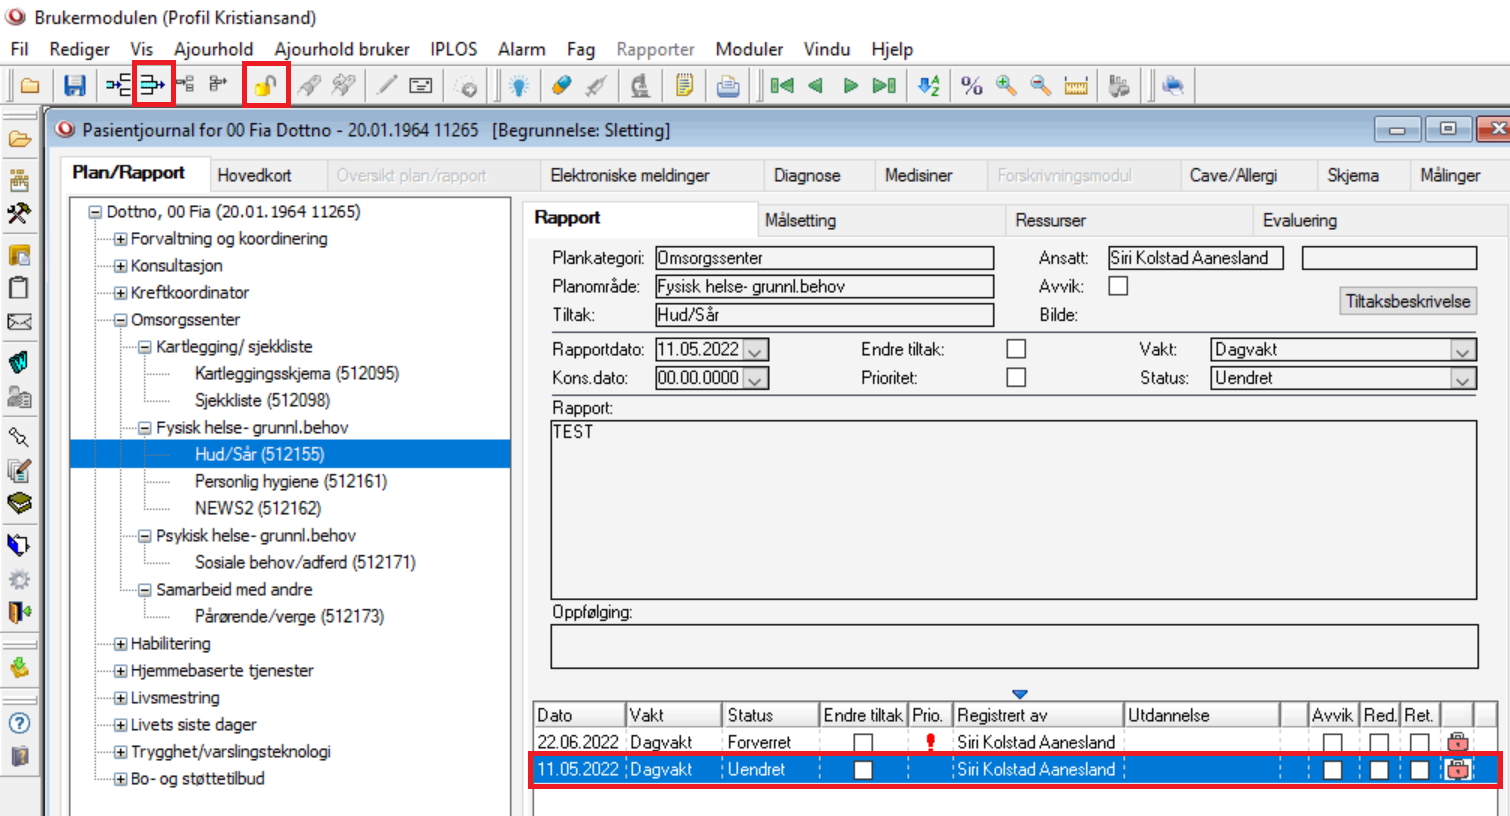Screen dimensions: 1510x816
Task: Click the microscope toolbar icon
Action: (640, 86)
